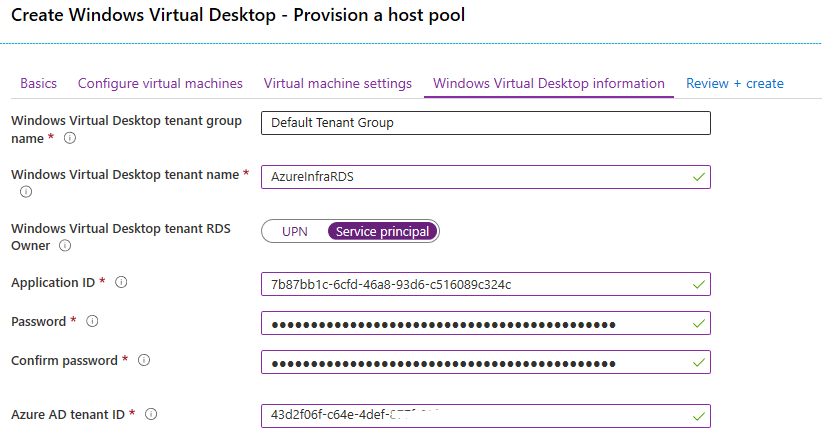Show info tooltip for Application ID
827x443 pixels.
coord(121,283)
